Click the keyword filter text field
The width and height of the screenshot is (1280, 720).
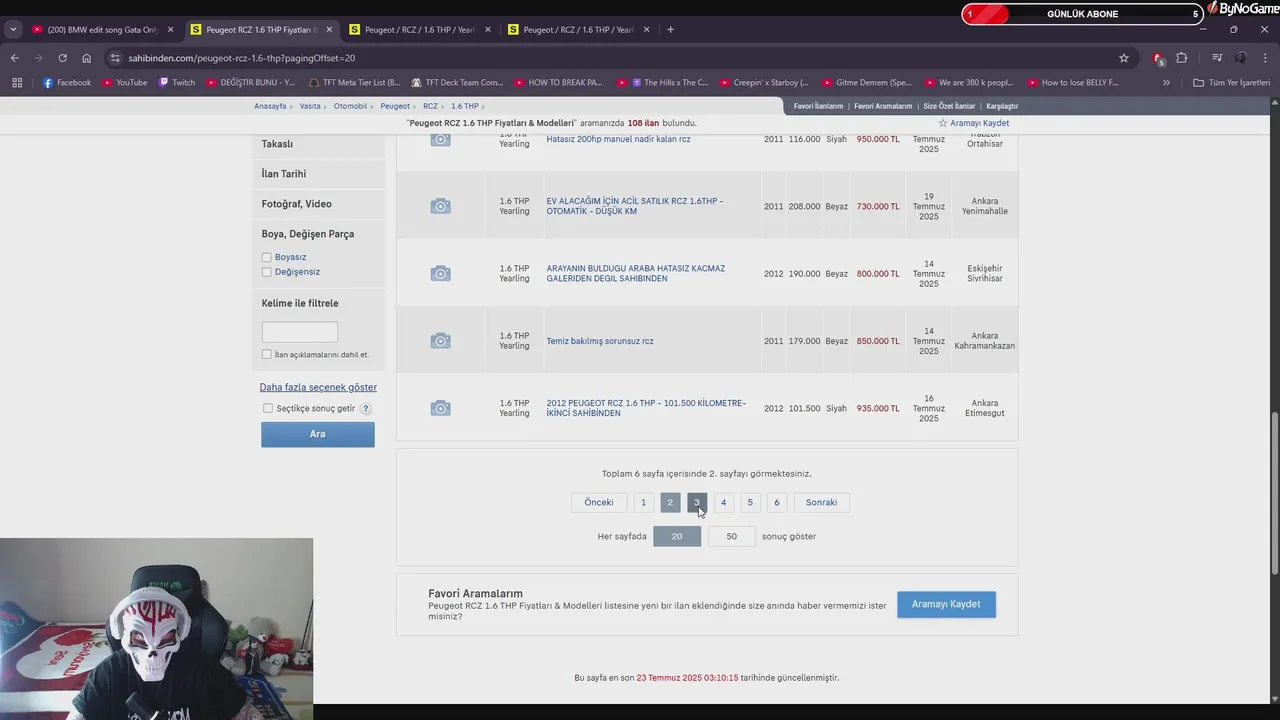coord(299,332)
